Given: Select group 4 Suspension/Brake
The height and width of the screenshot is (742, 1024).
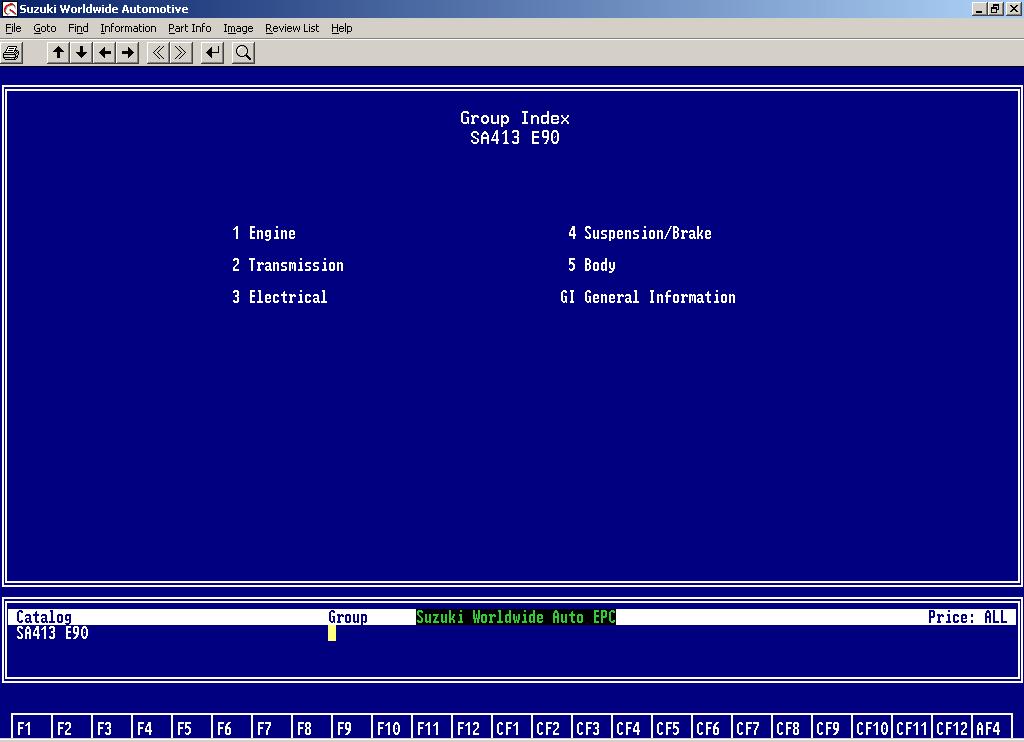Looking at the screenshot, I should 639,233.
